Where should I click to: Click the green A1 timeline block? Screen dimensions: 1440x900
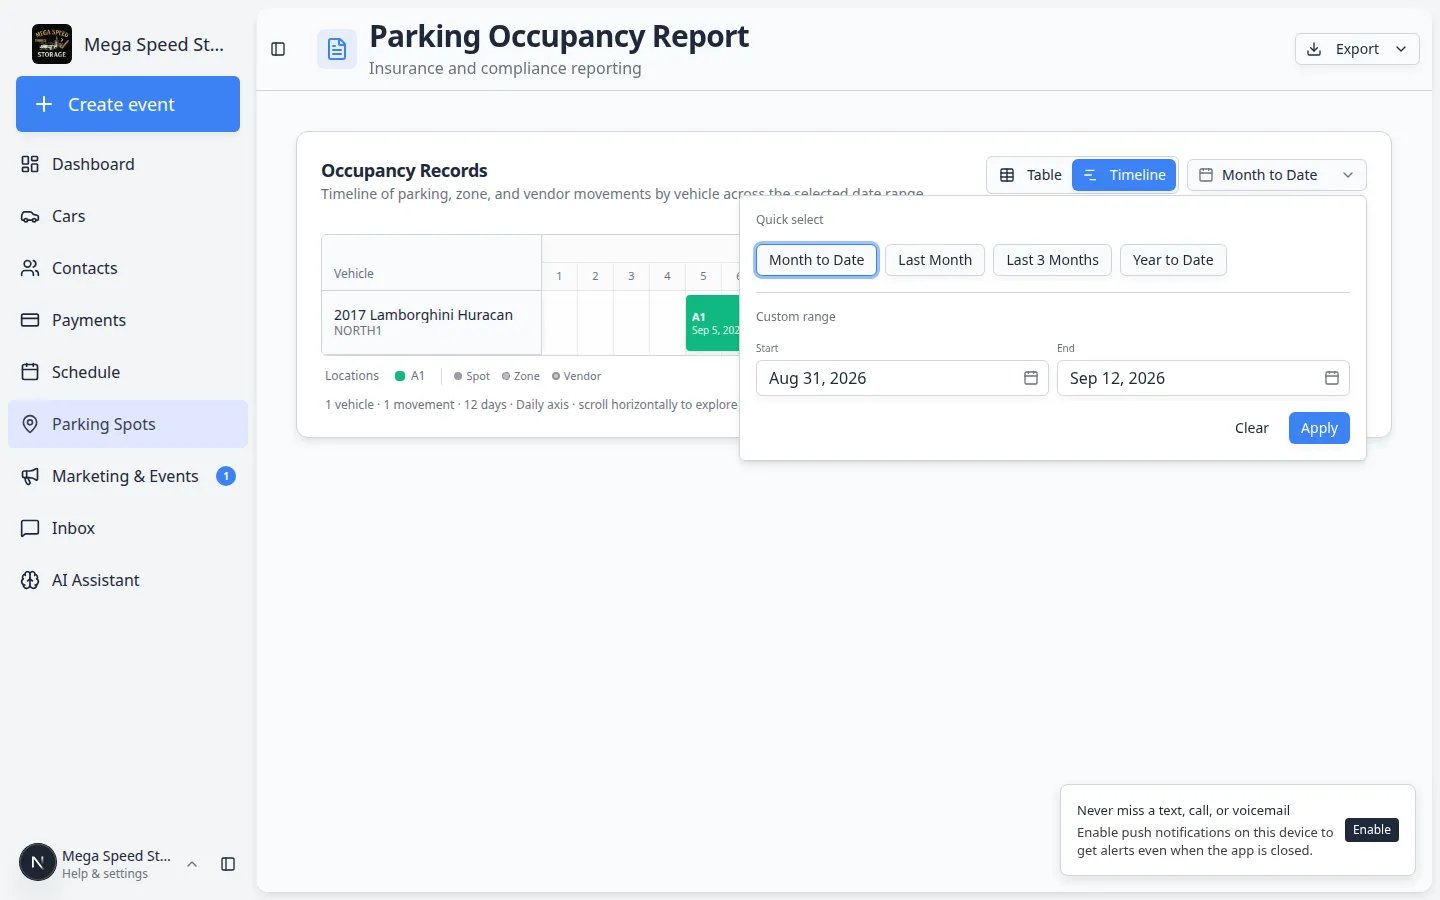click(713, 323)
